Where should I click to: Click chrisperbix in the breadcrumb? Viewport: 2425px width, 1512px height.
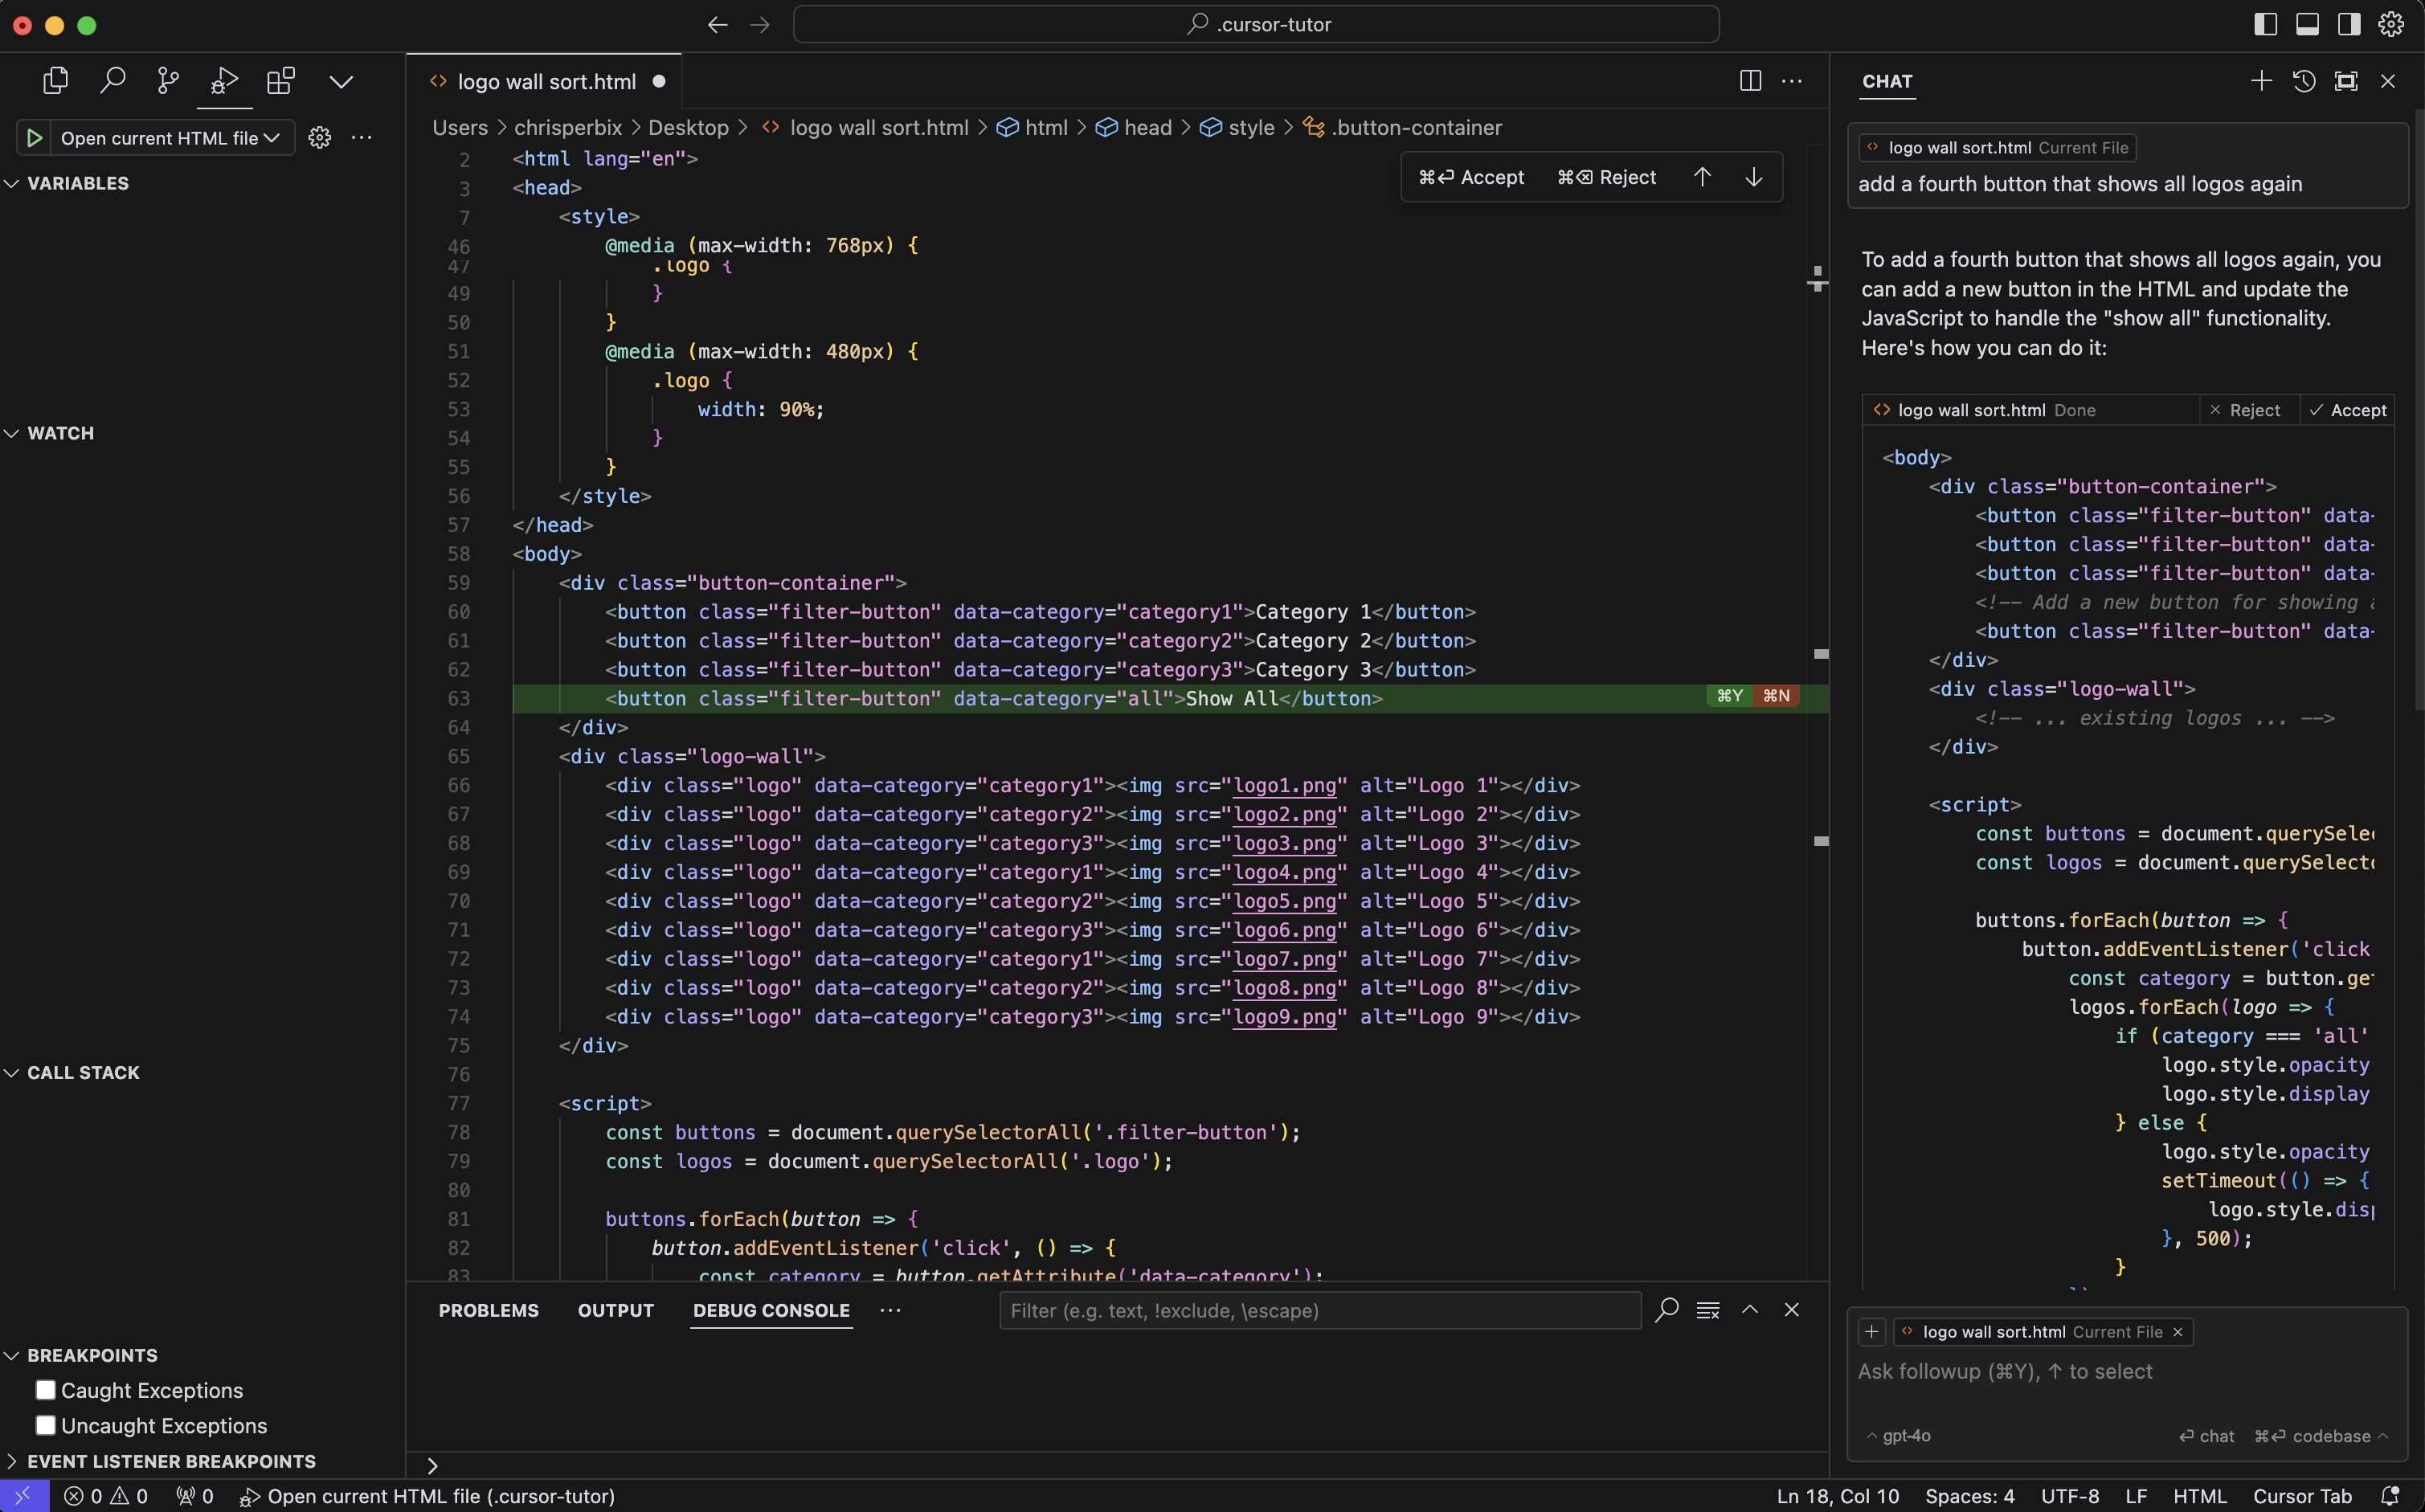point(568,128)
